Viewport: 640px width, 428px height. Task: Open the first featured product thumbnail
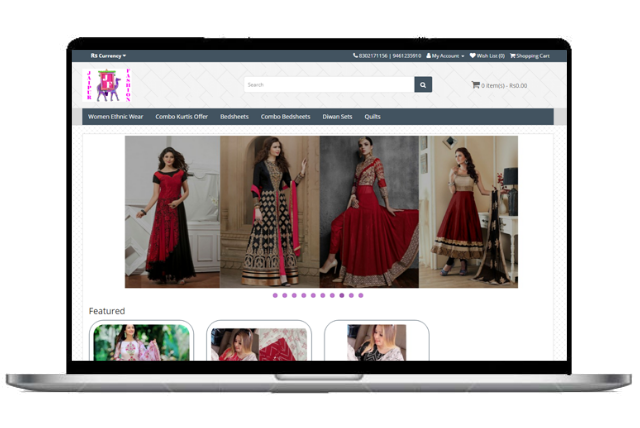point(141,342)
